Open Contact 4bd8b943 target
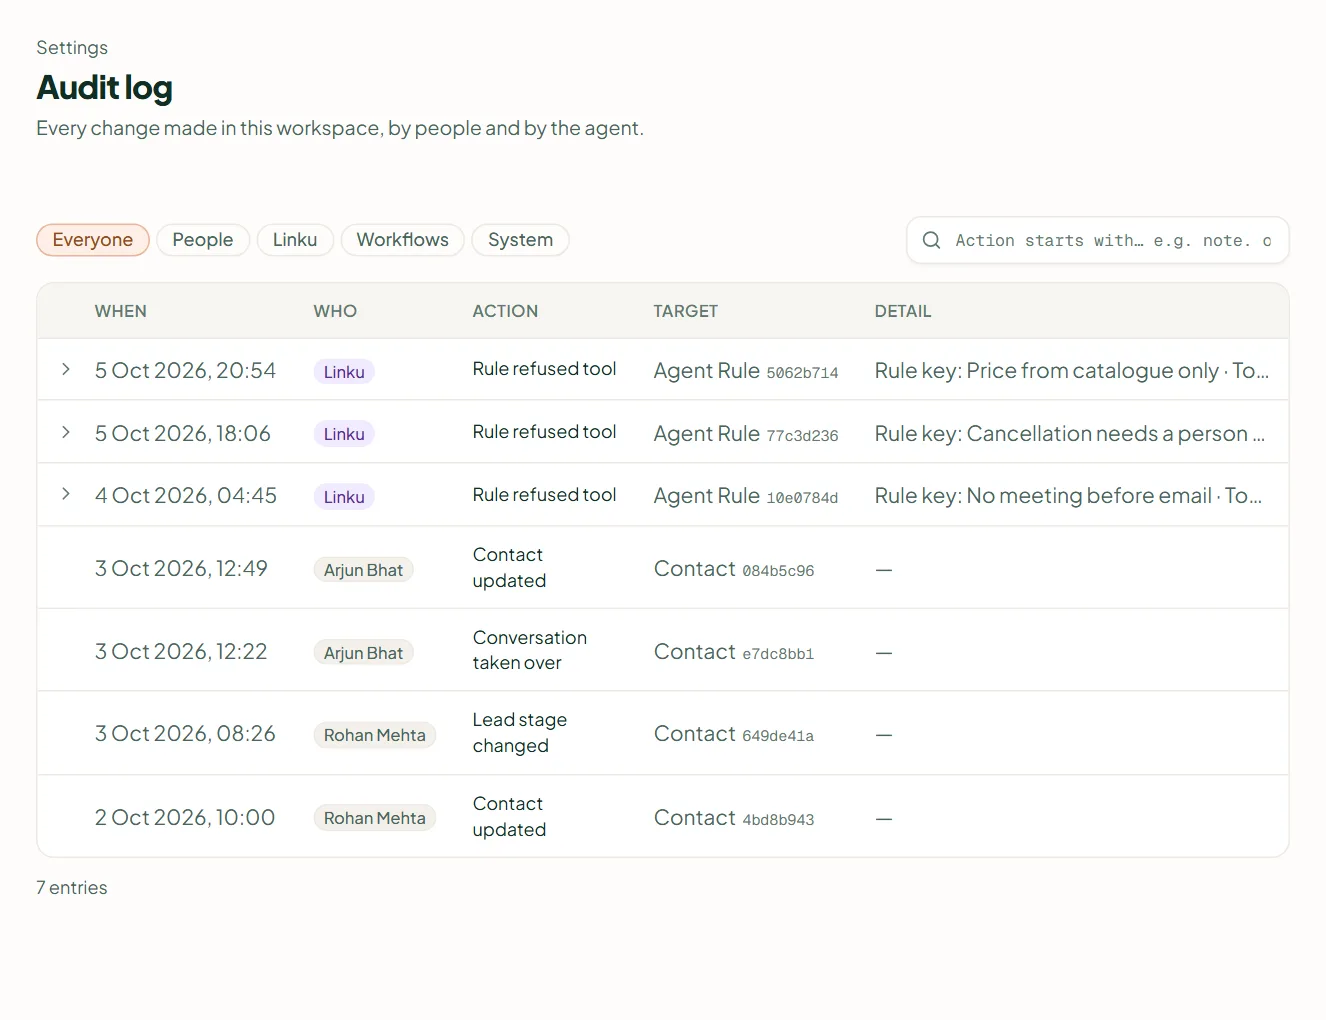The width and height of the screenshot is (1326, 1020). coord(734,818)
